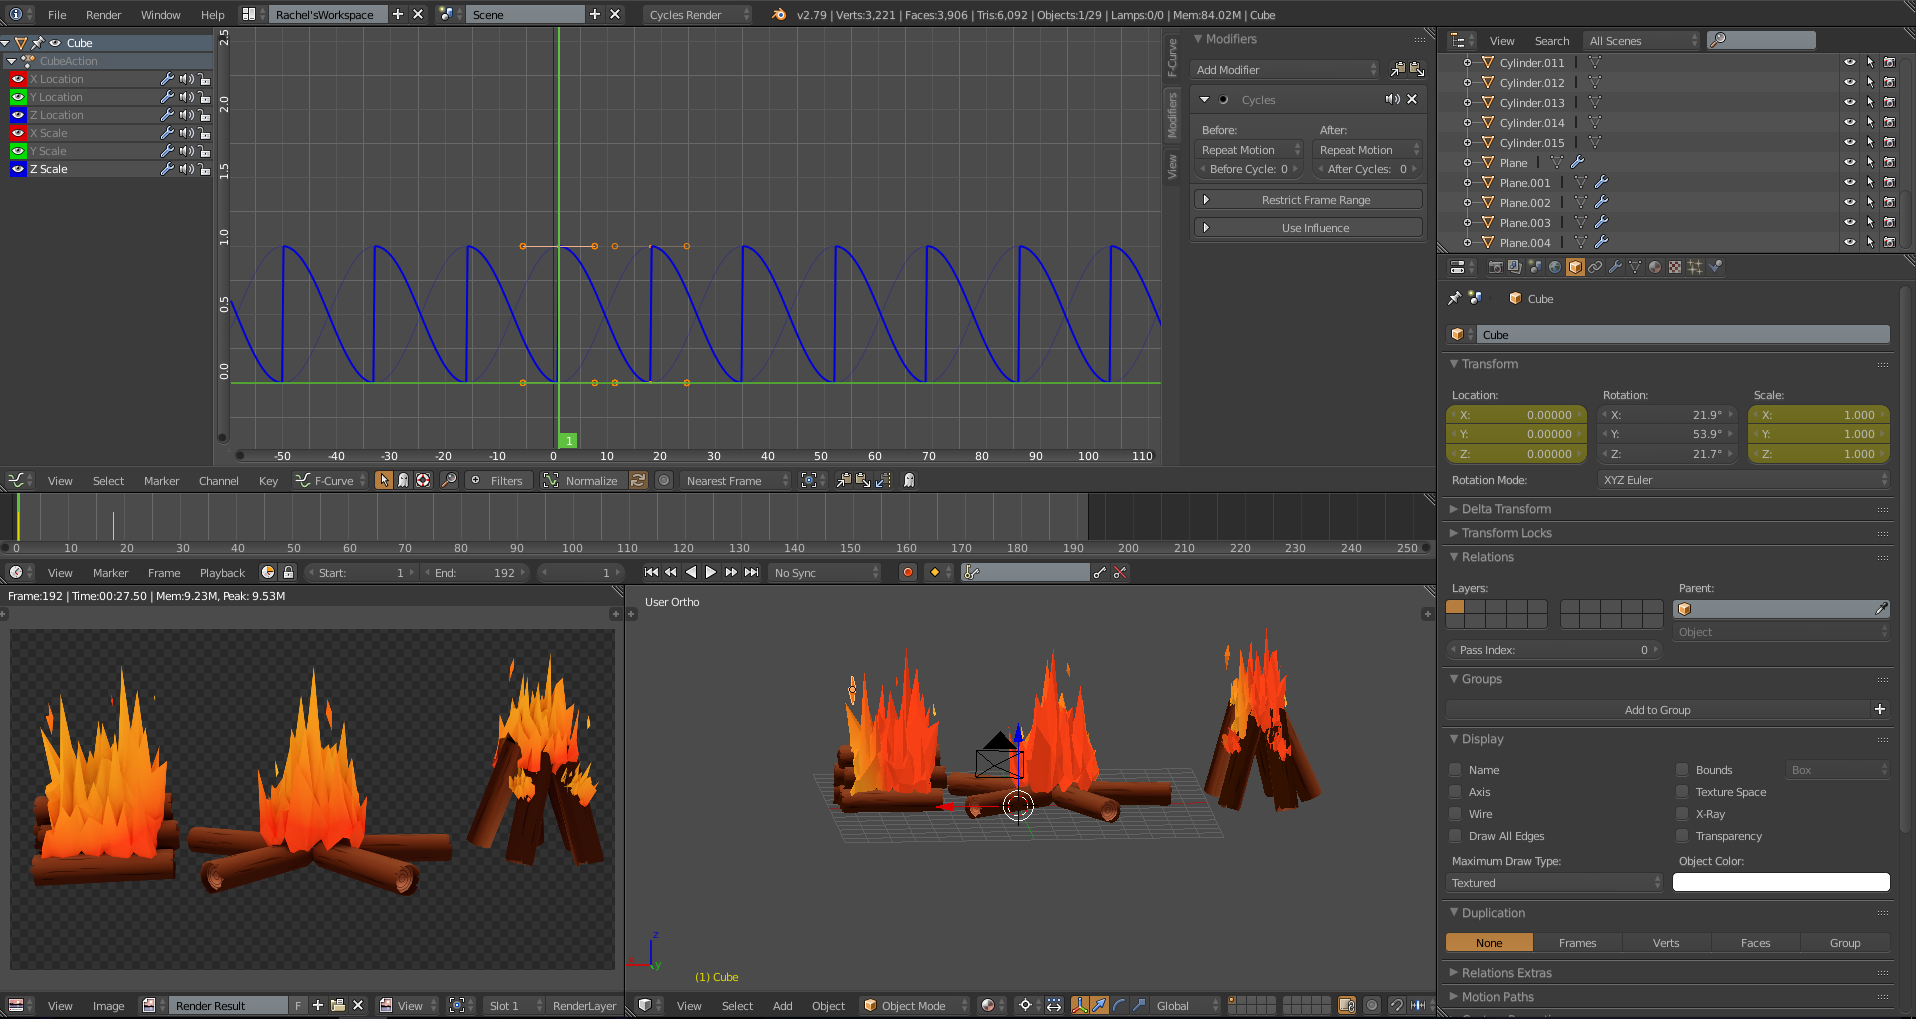Click the camera render properties icon
Image resolution: width=1916 pixels, height=1019 pixels.
pos(1497,267)
